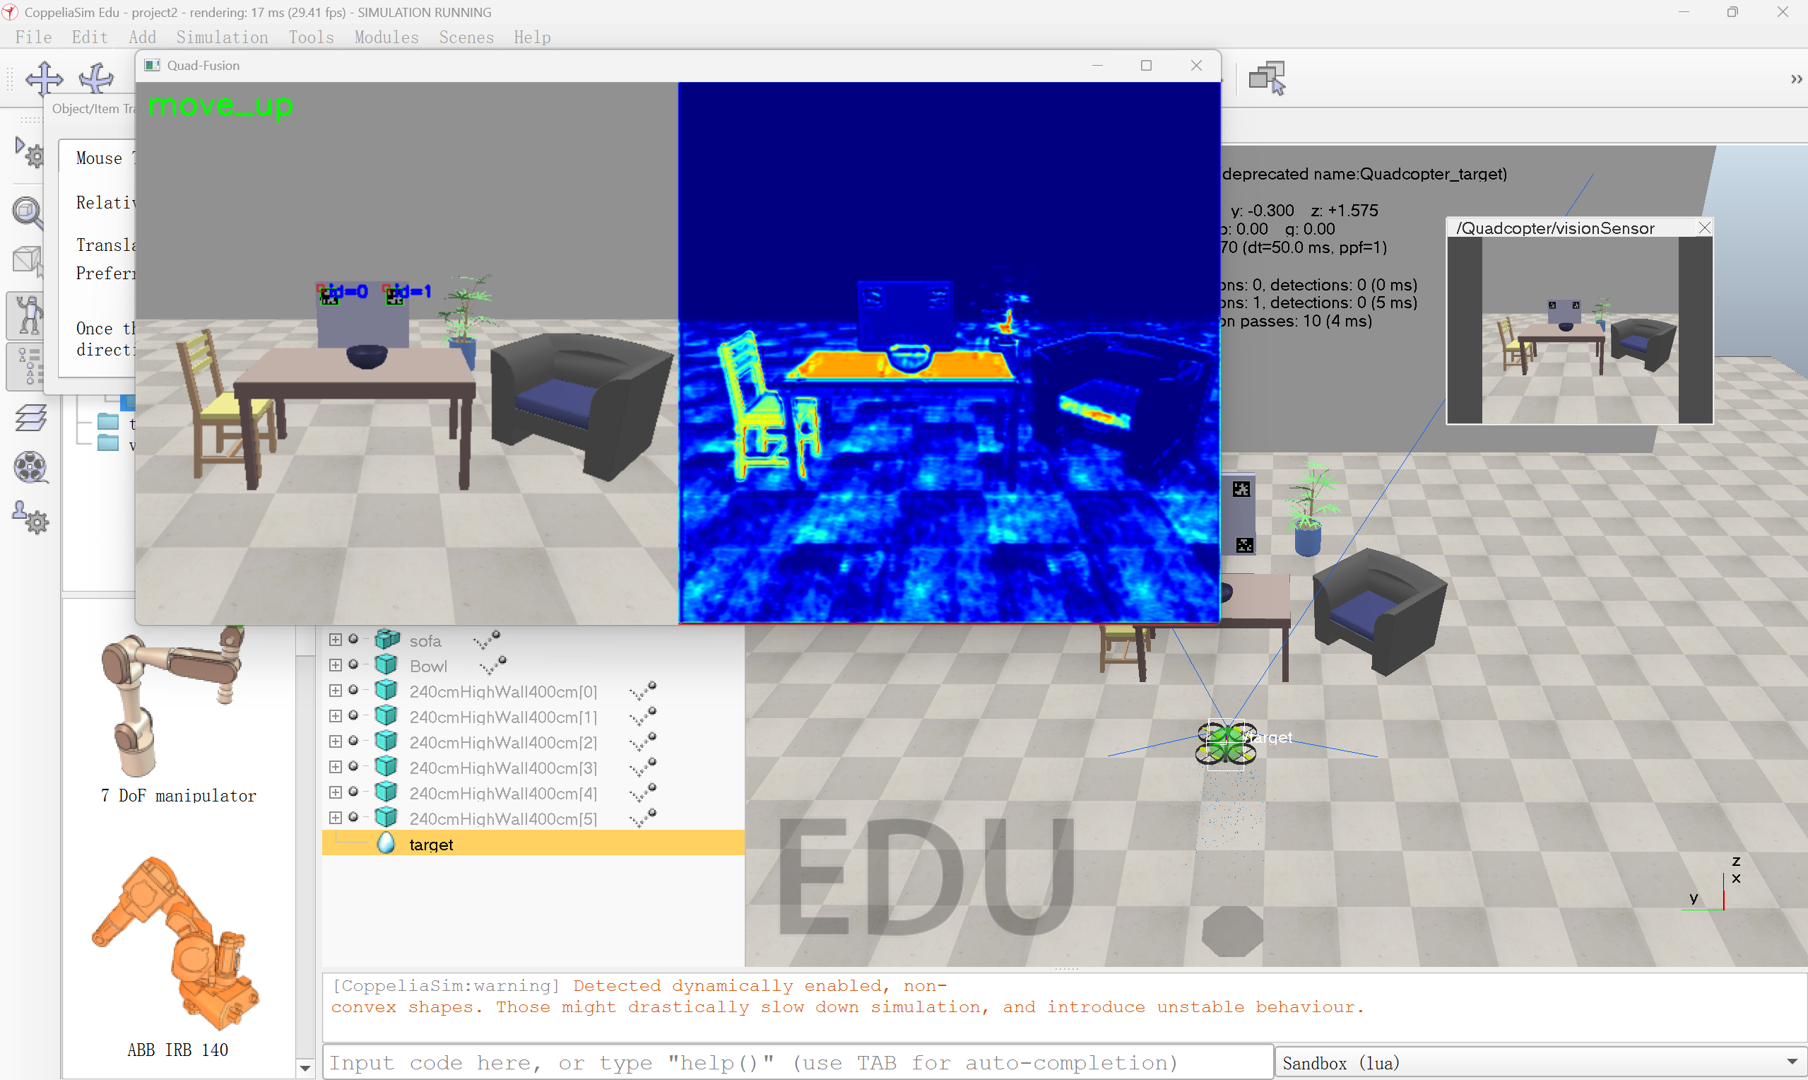Click the visionSensor floating view image
The height and width of the screenshot is (1080, 1808).
[1580, 331]
